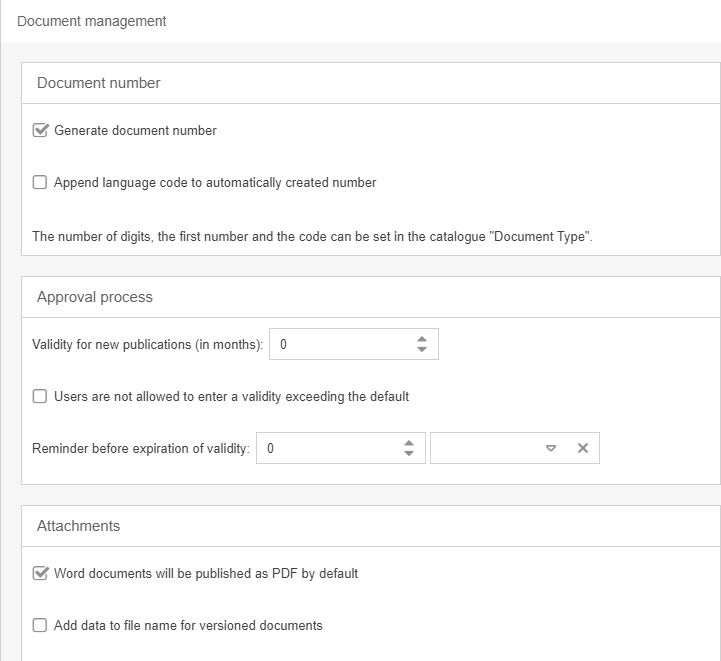Decrease reminder before expiration value
721x661 pixels.
408,454
